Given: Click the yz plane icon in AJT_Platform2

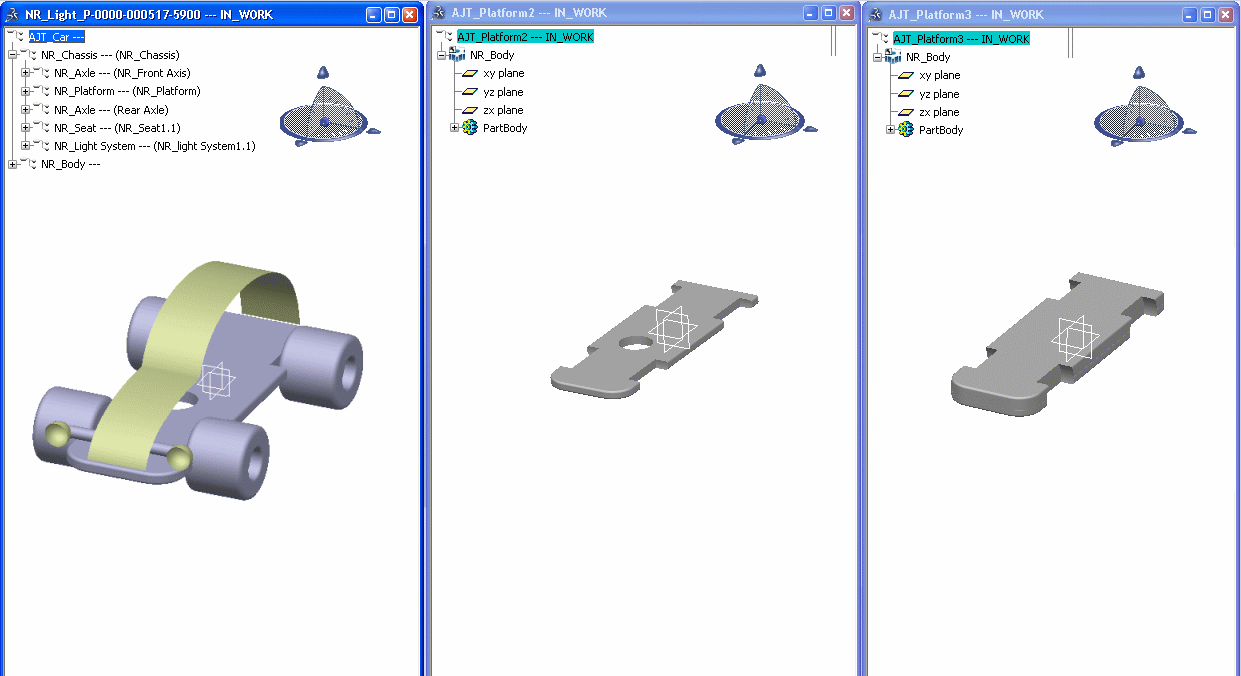Looking at the screenshot, I should (x=470, y=92).
